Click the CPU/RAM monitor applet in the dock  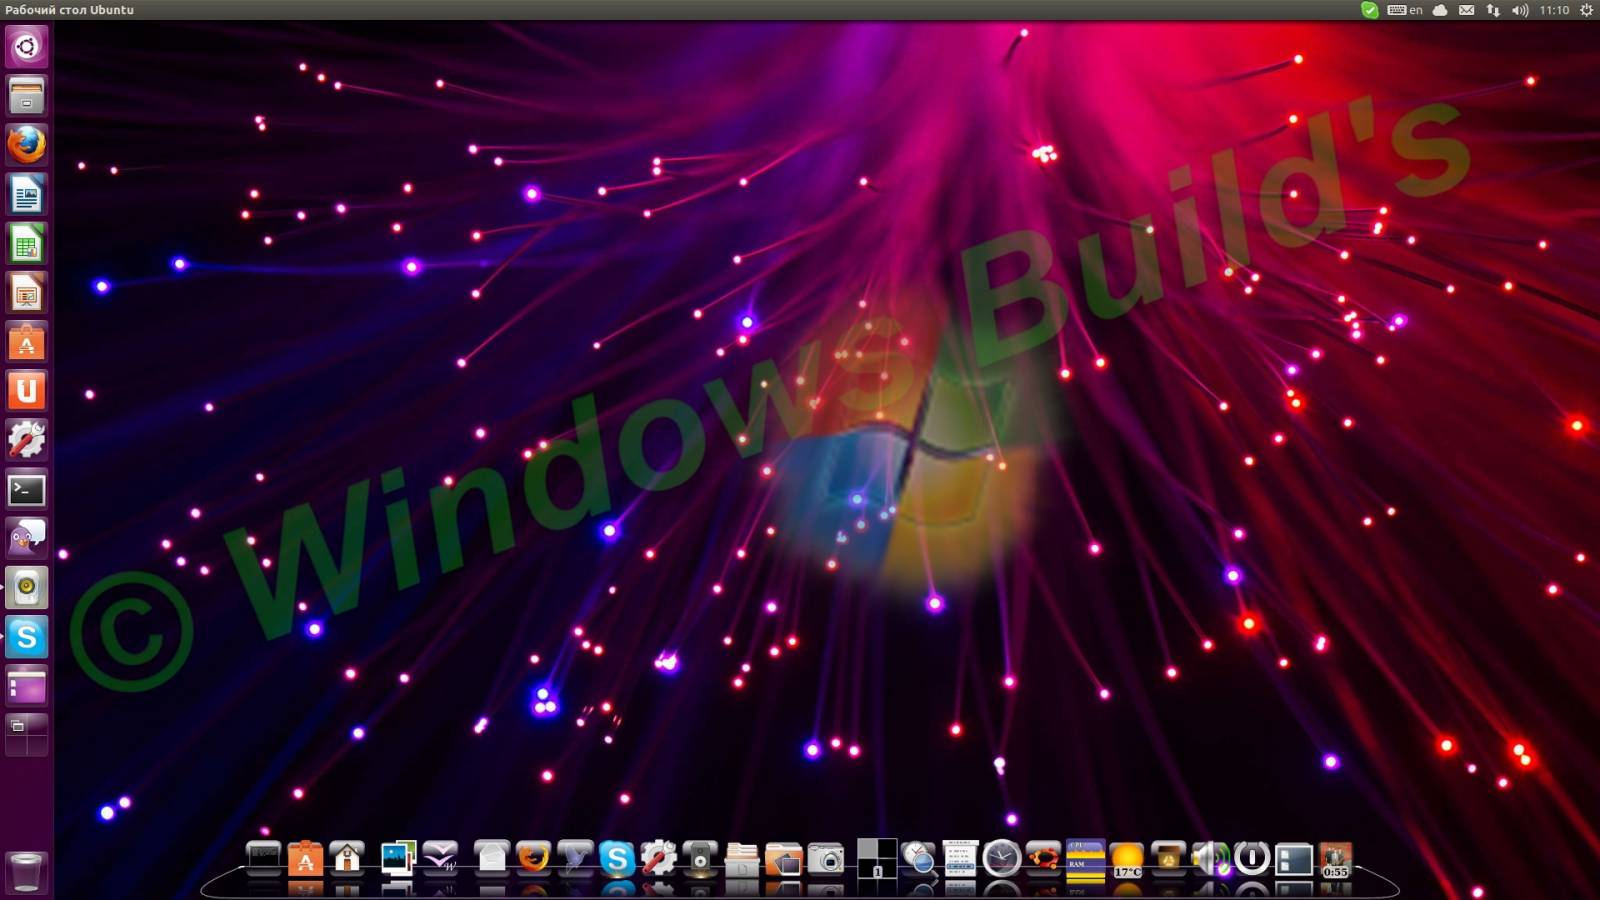1085,861
